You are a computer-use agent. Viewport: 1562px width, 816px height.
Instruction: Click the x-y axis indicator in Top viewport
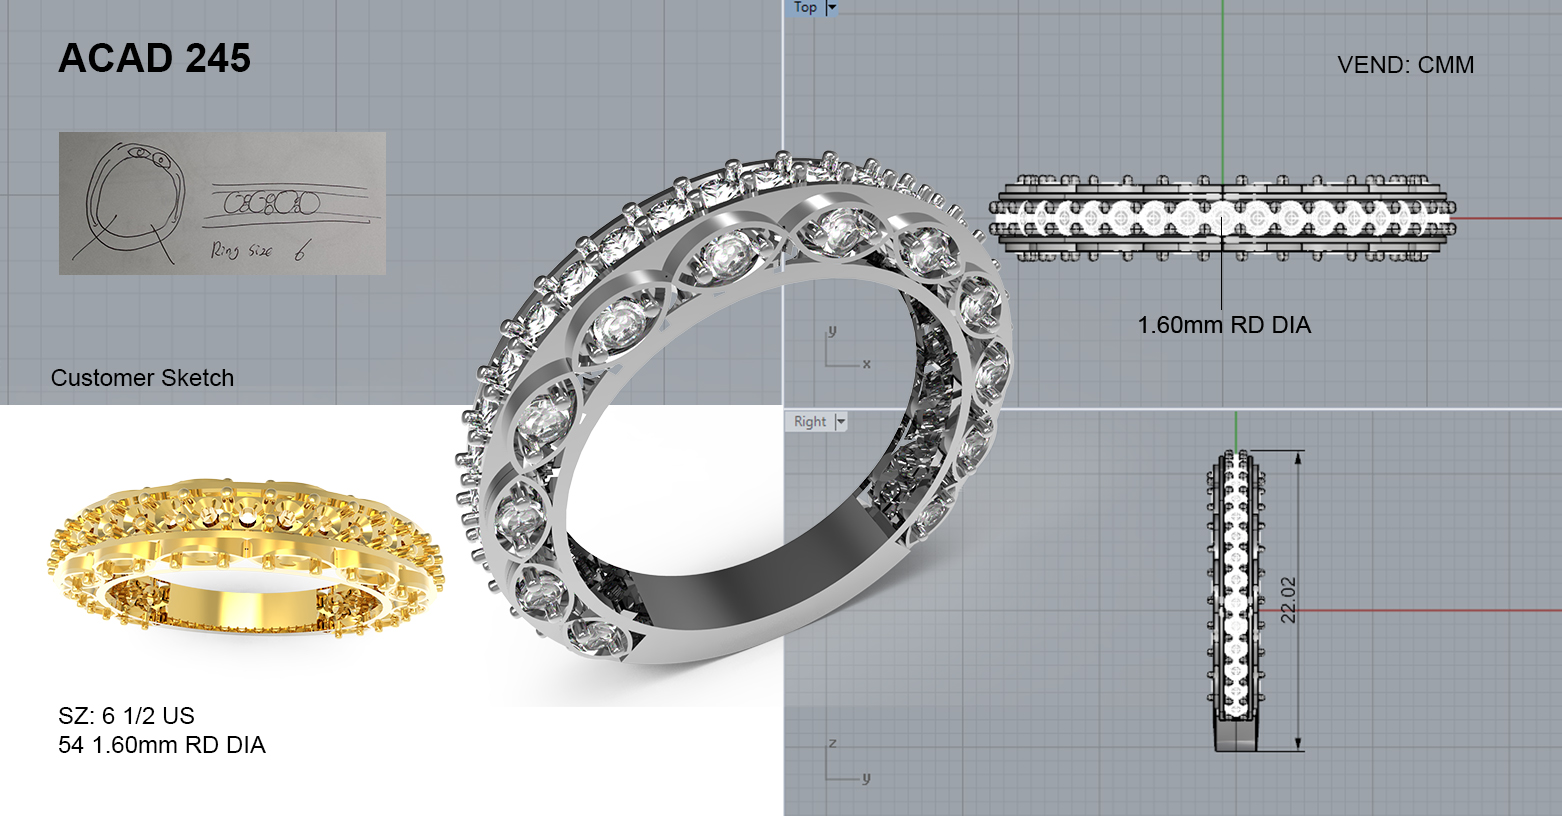[847, 346]
